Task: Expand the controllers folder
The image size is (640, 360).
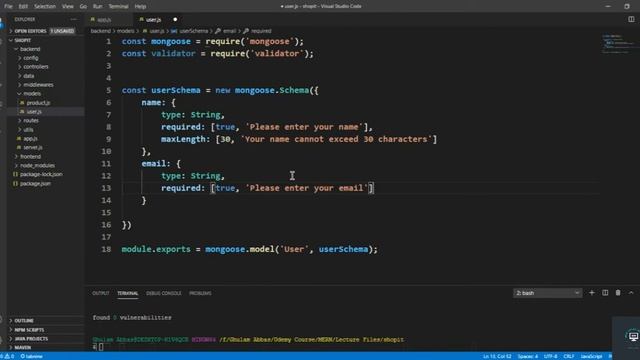Action: [x=46, y=67]
